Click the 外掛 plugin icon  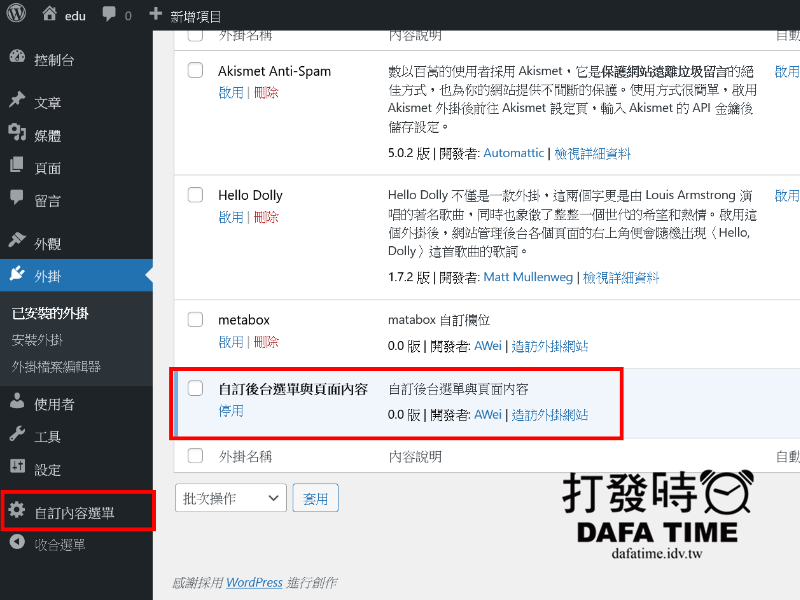point(17,273)
